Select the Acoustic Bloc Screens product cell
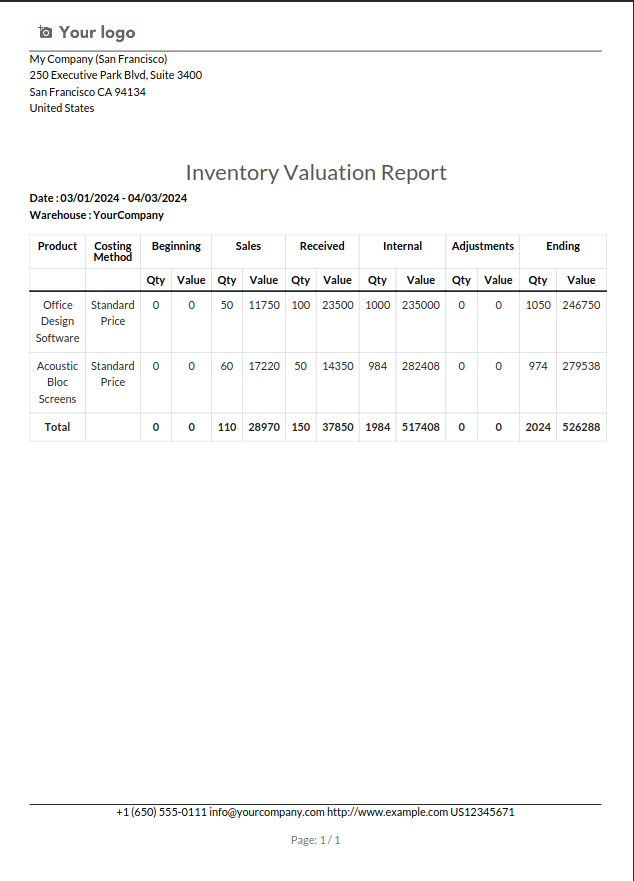Image resolution: width=634 pixels, height=881 pixels. tap(57, 382)
